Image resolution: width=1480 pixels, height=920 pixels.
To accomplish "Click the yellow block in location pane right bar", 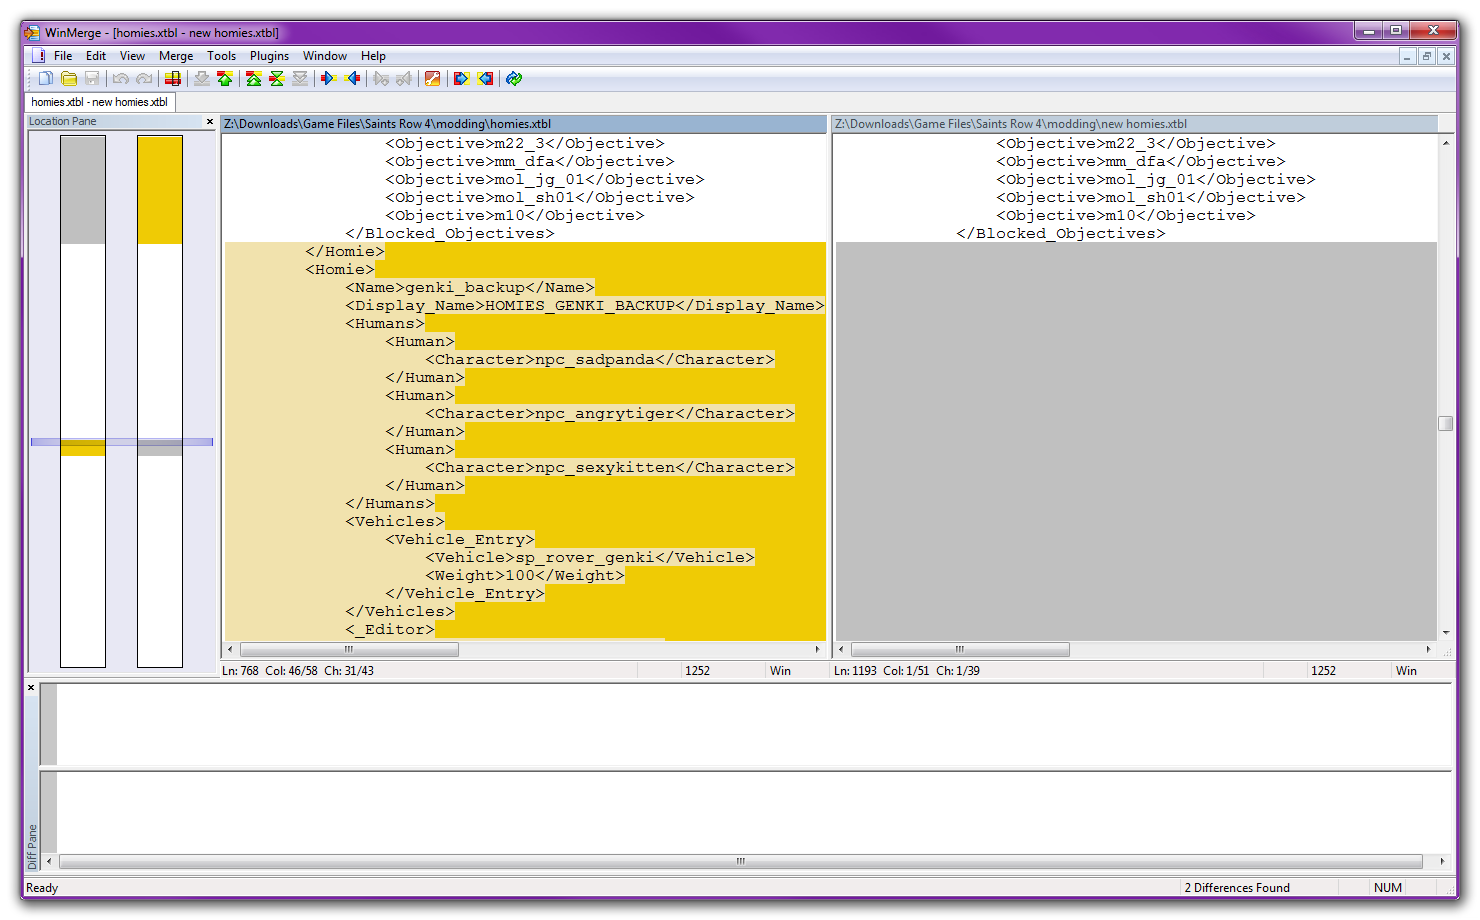I will (160, 190).
